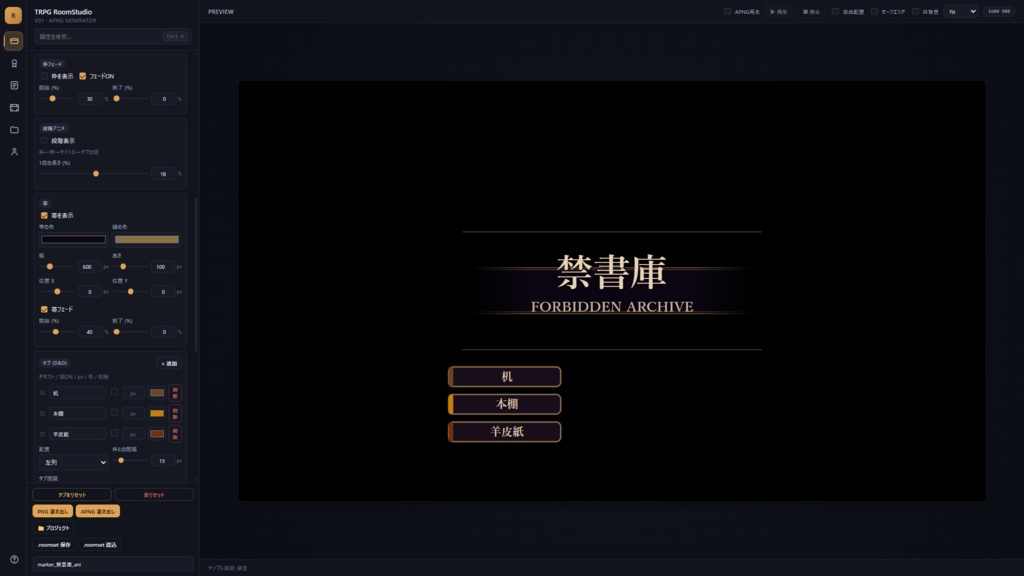
Task: Enable the 白背景 checkbox
Action: click(915, 11)
